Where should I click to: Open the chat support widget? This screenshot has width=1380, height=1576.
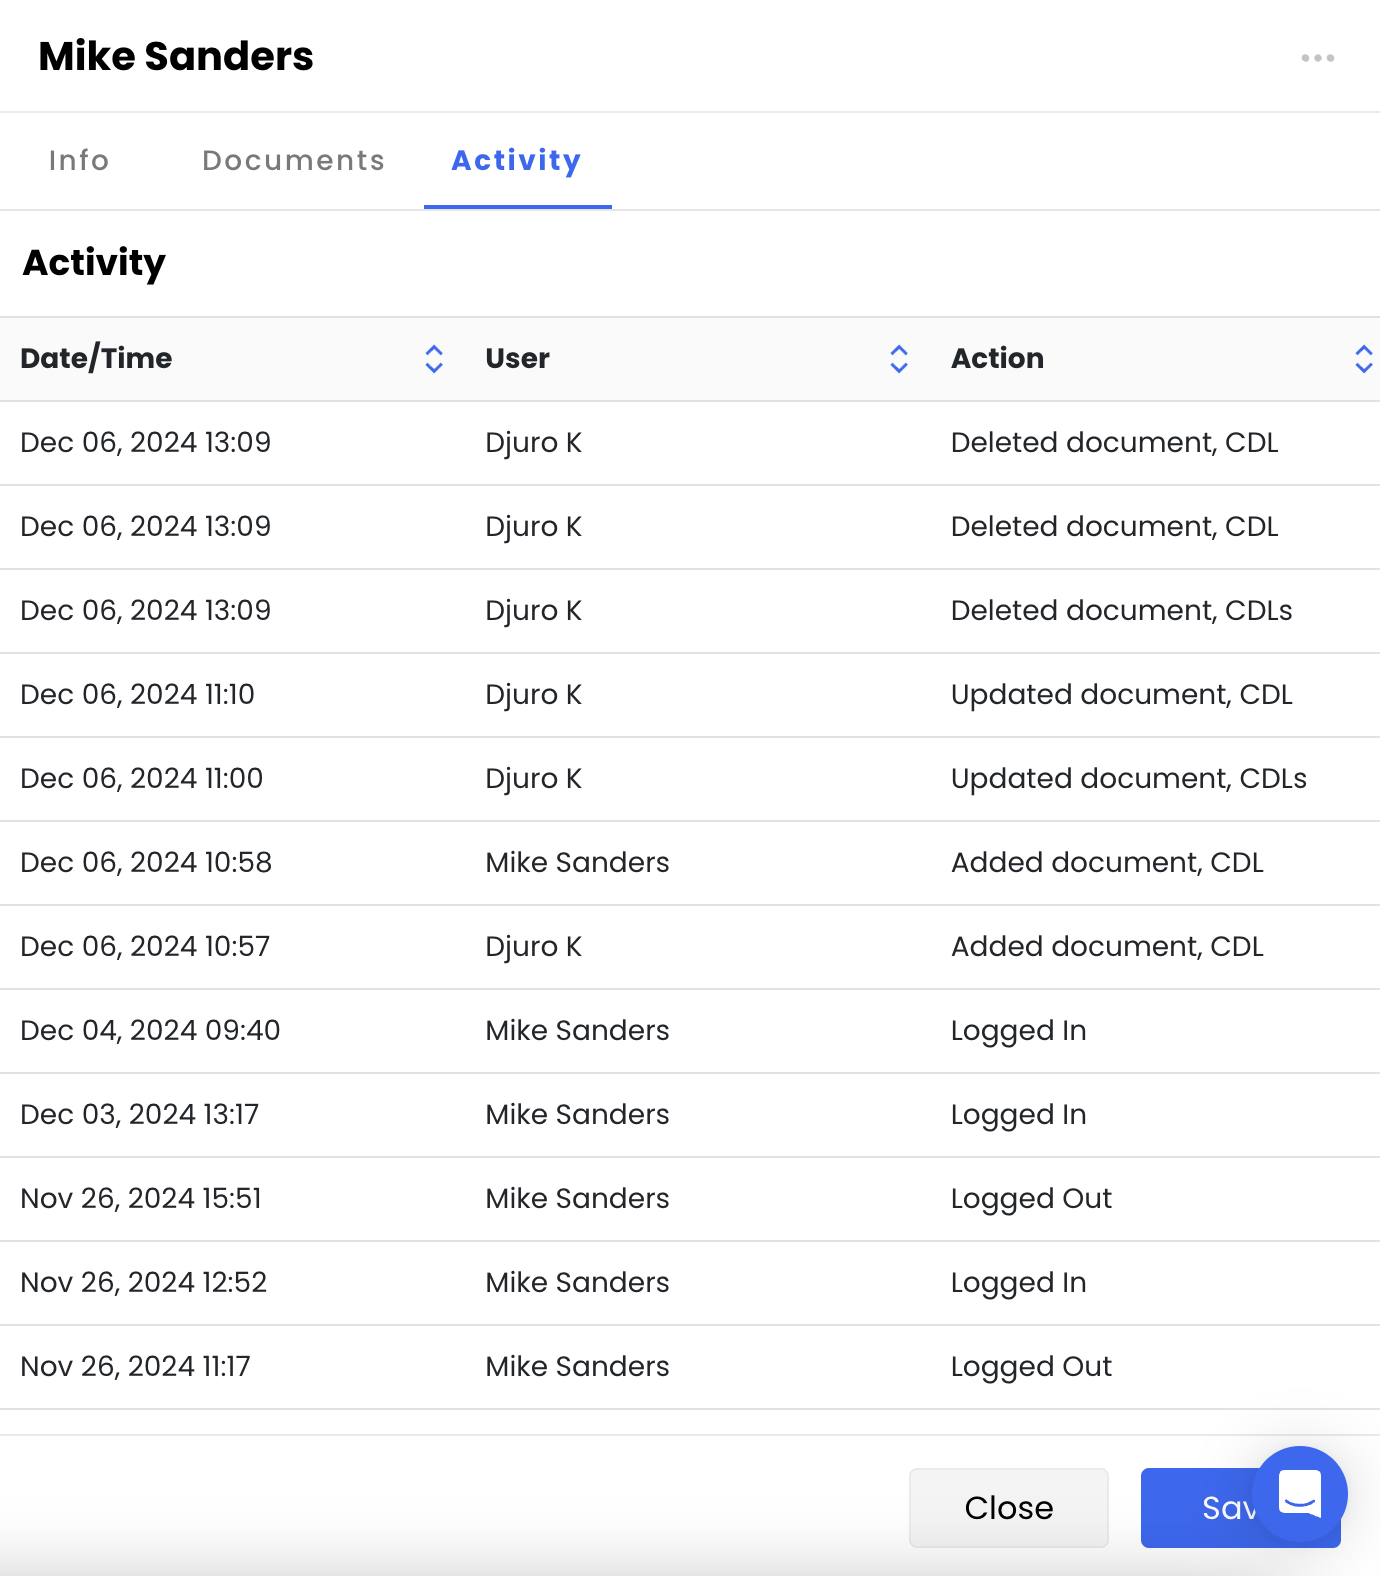[x=1299, y=1494]
